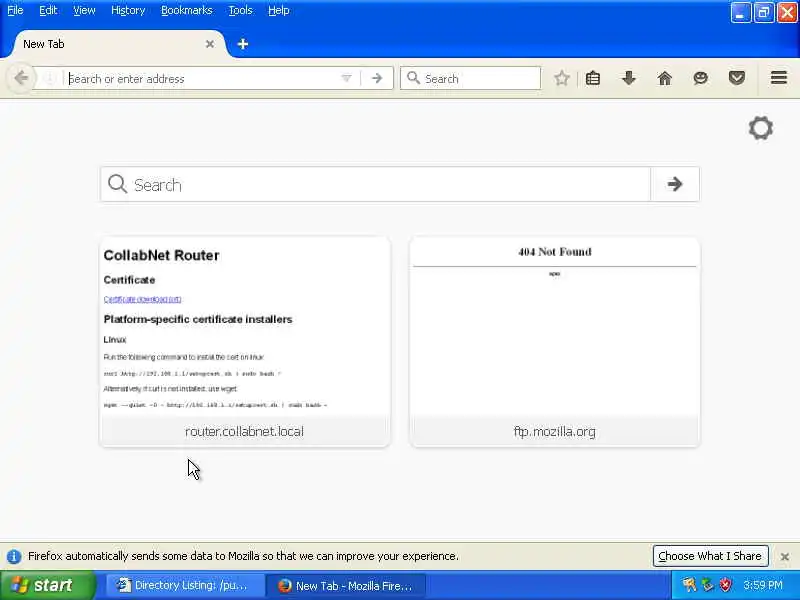Click the back navigation arrow

coord(21,78)
